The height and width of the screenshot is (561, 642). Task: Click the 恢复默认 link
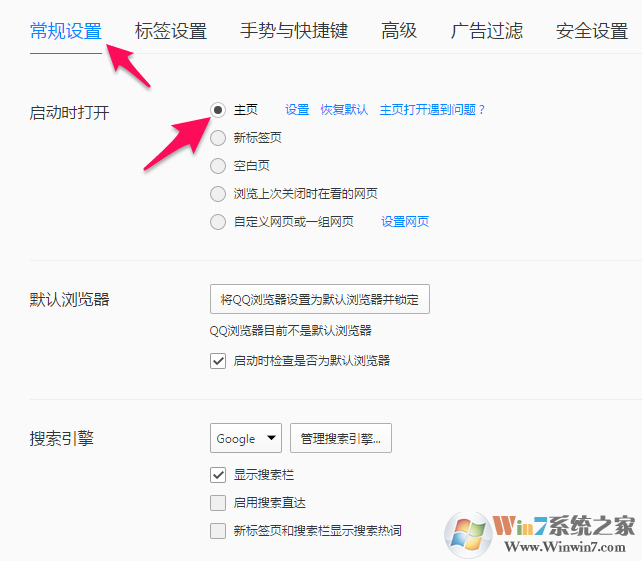[x=344, y=110]
